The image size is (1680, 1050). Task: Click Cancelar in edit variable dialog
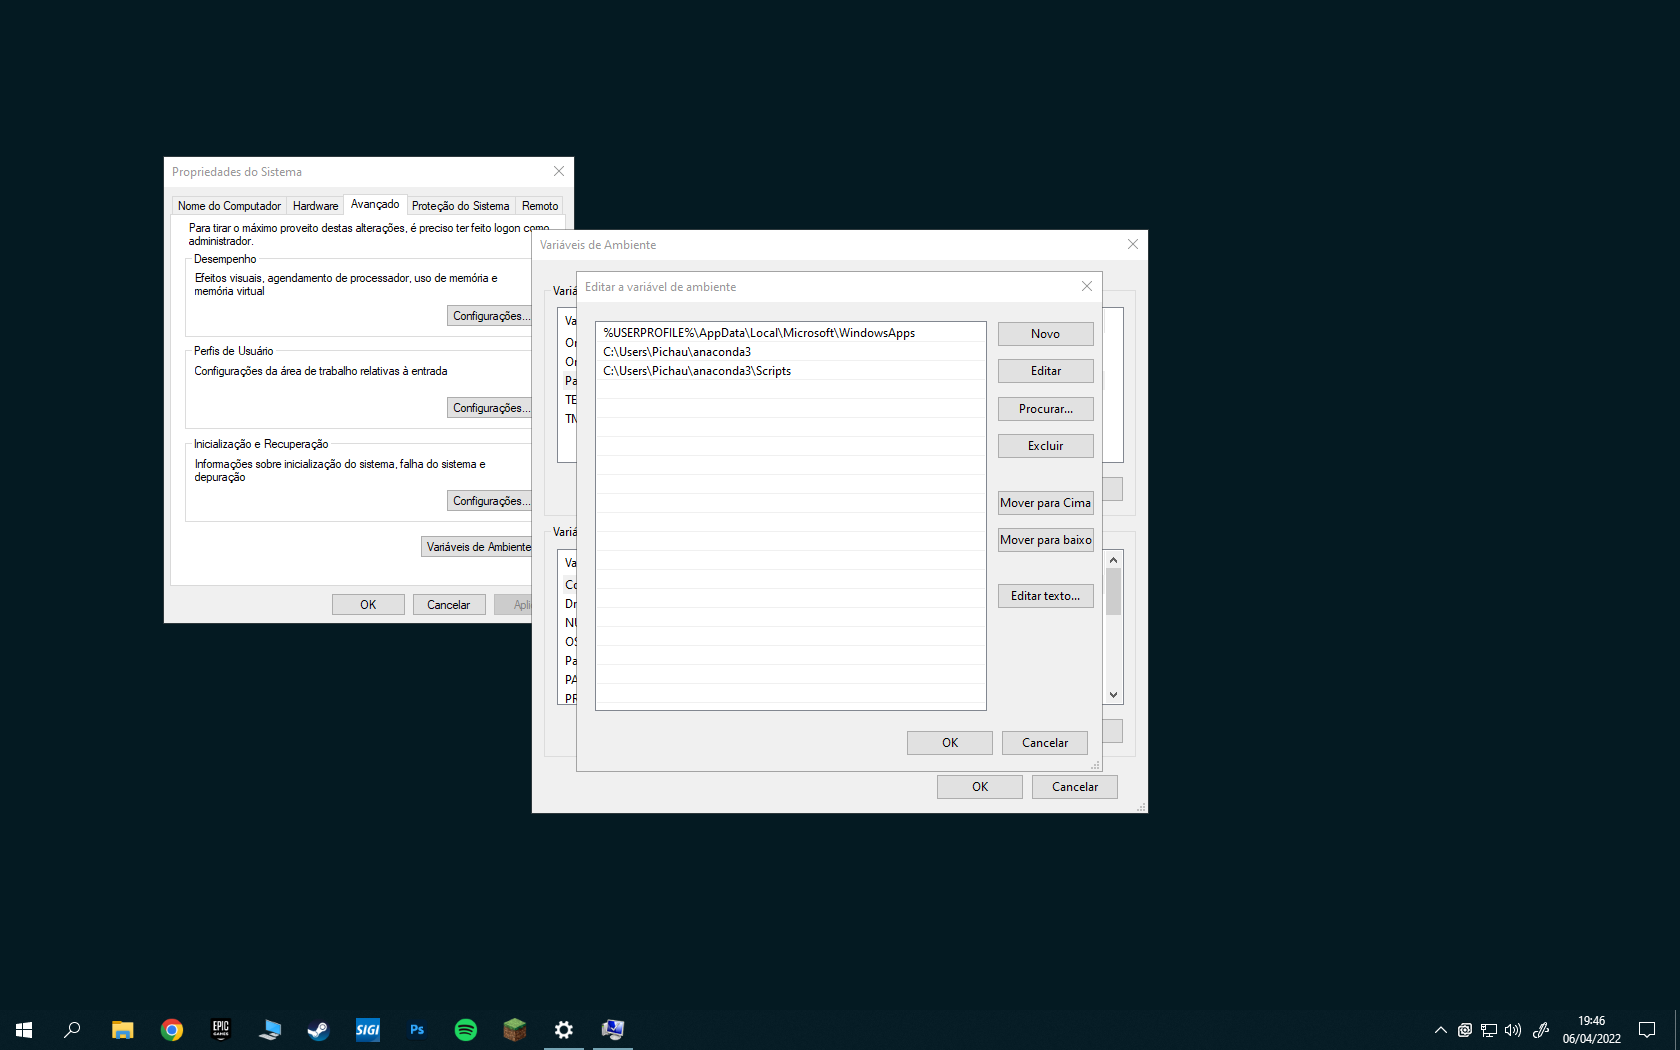tap(1045, 743)
